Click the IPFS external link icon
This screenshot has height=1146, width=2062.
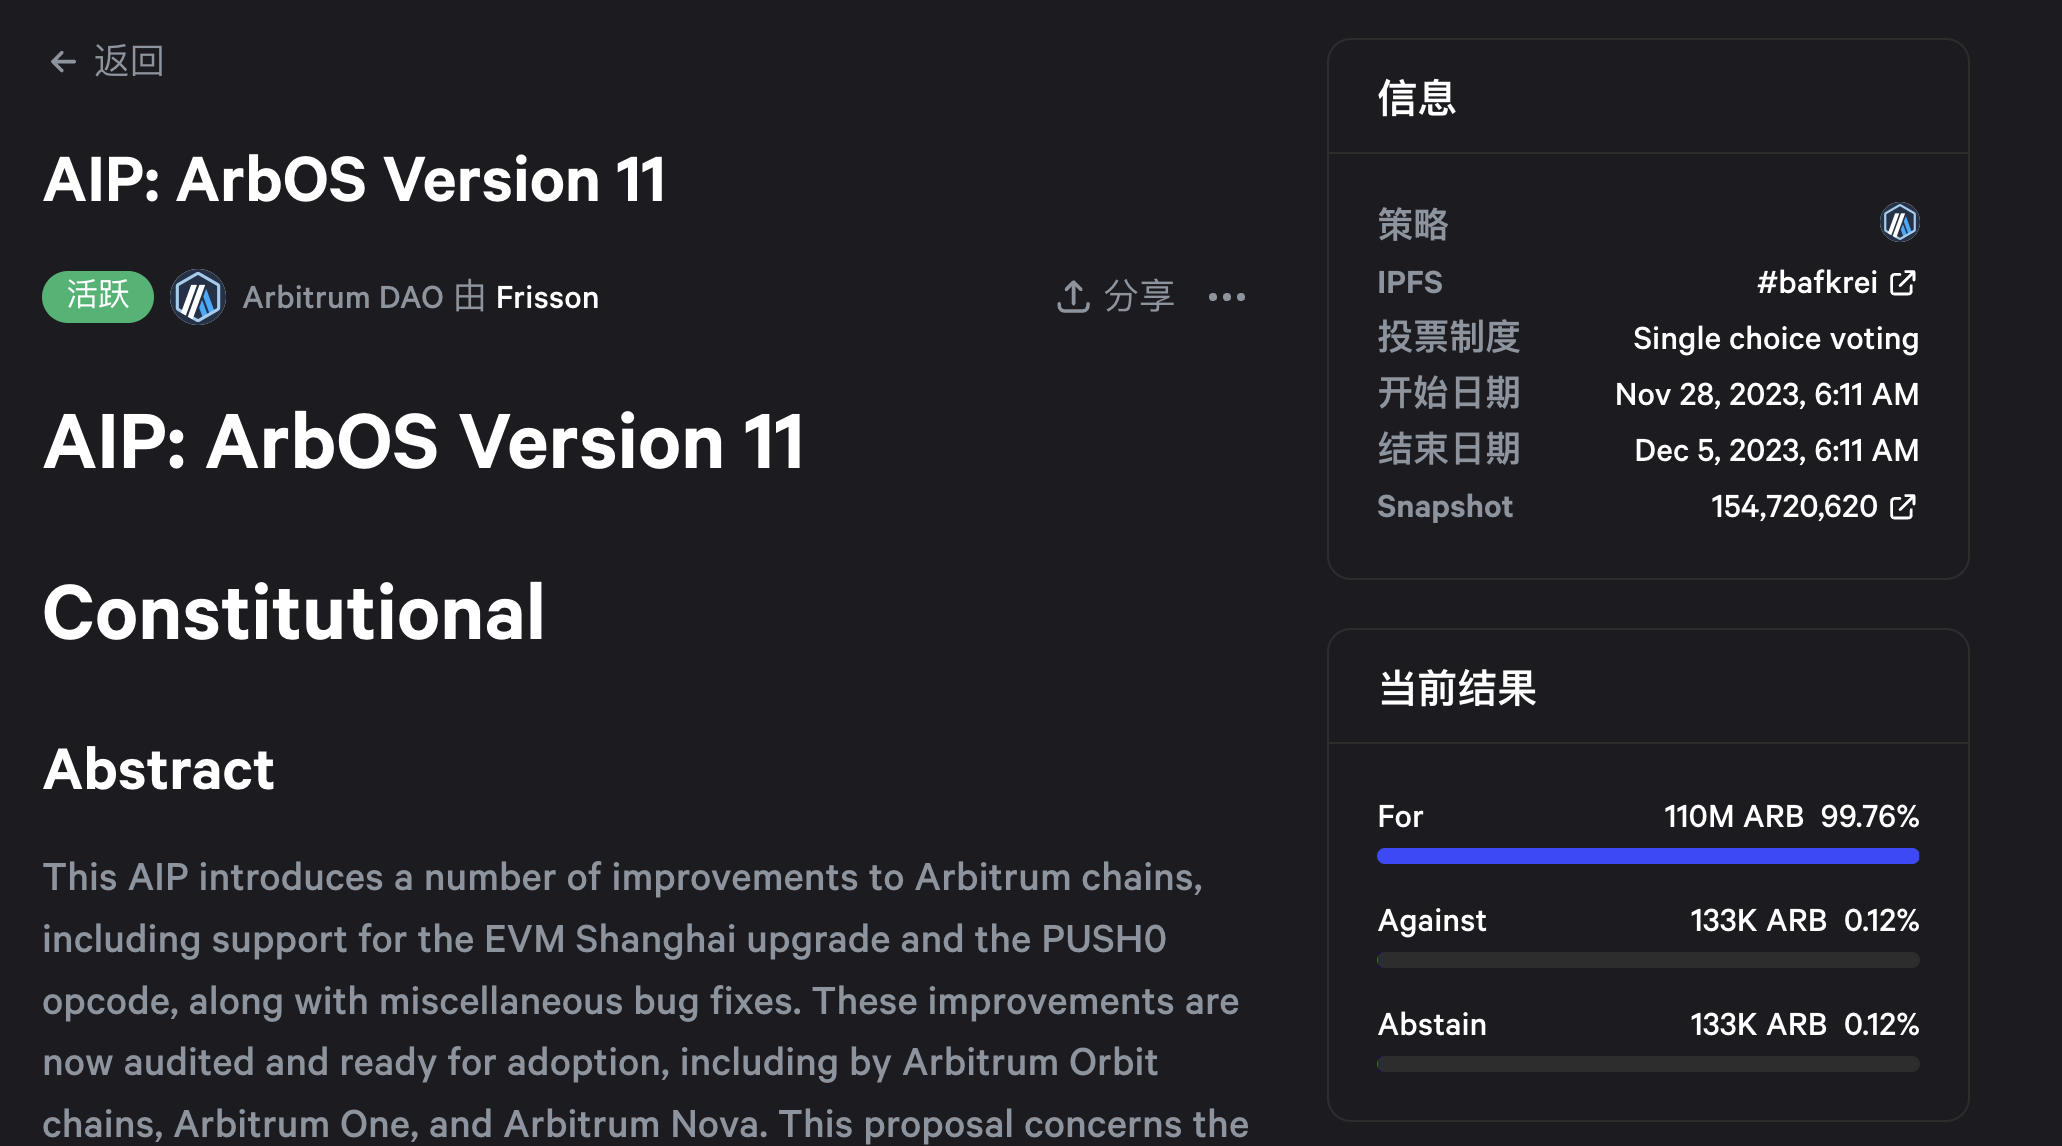(1903, 283)
